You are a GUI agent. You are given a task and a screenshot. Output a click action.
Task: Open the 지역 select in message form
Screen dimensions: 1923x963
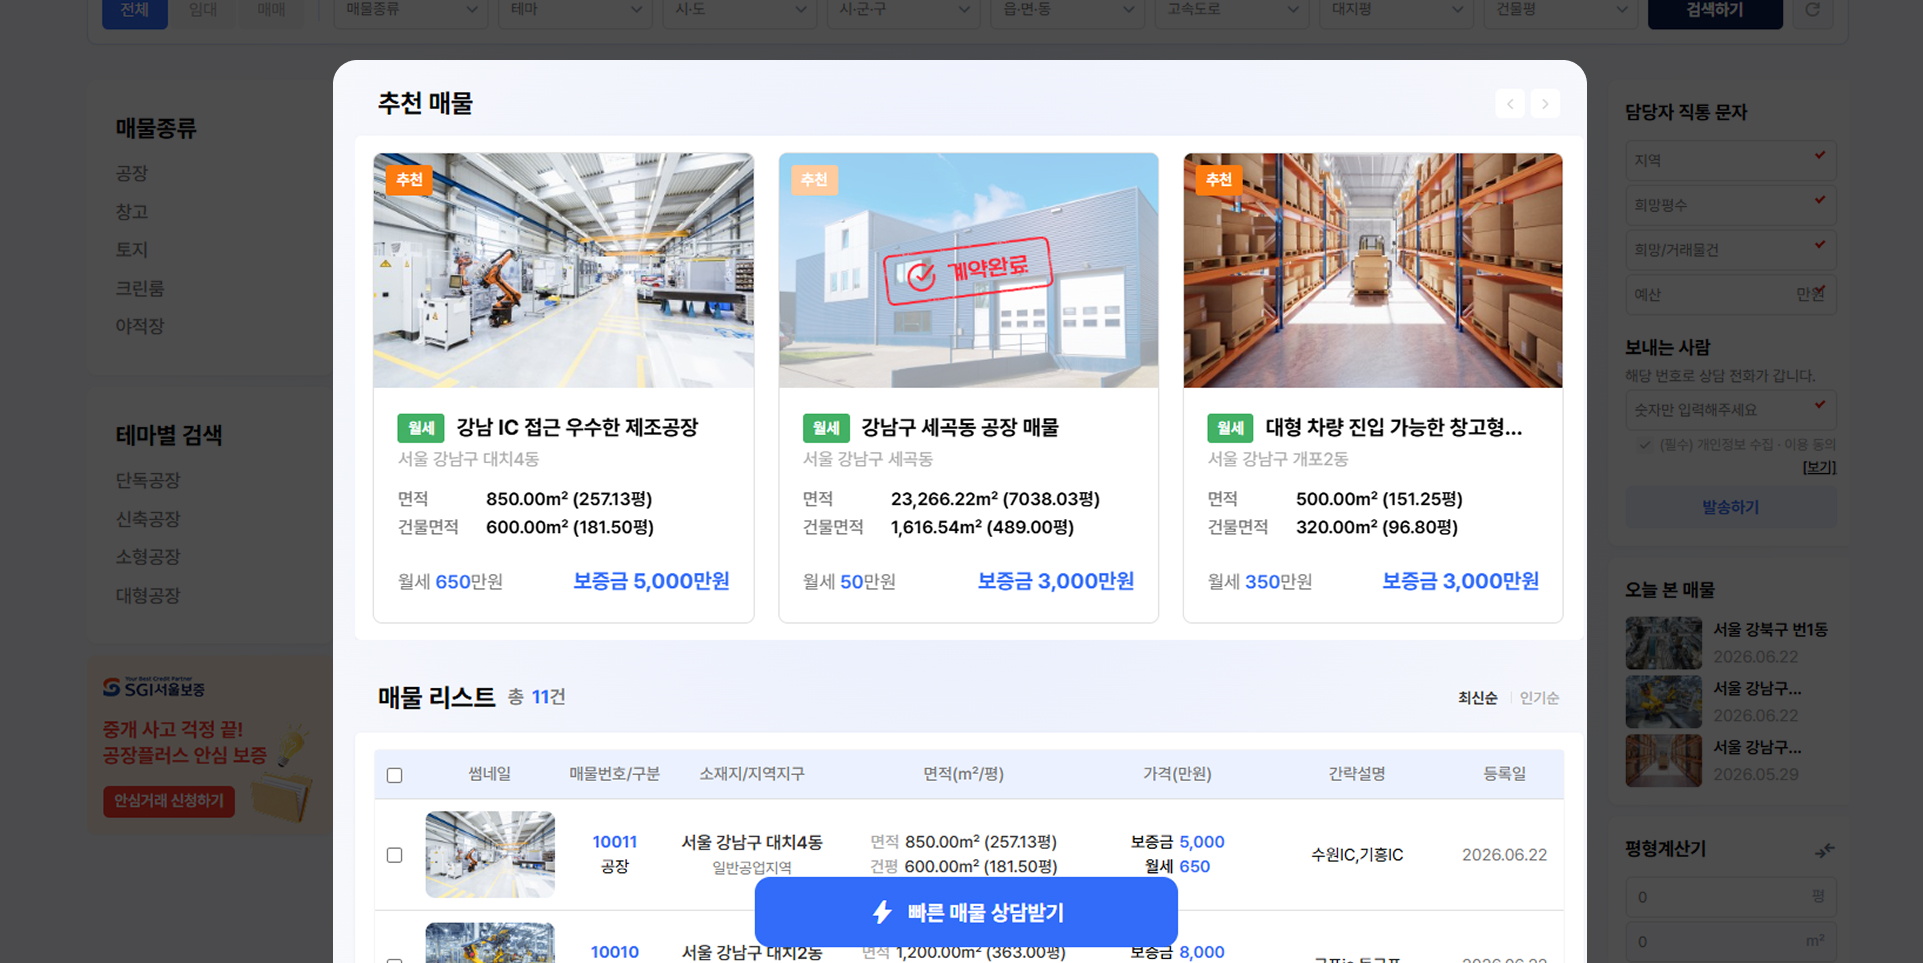point(1730,160)
